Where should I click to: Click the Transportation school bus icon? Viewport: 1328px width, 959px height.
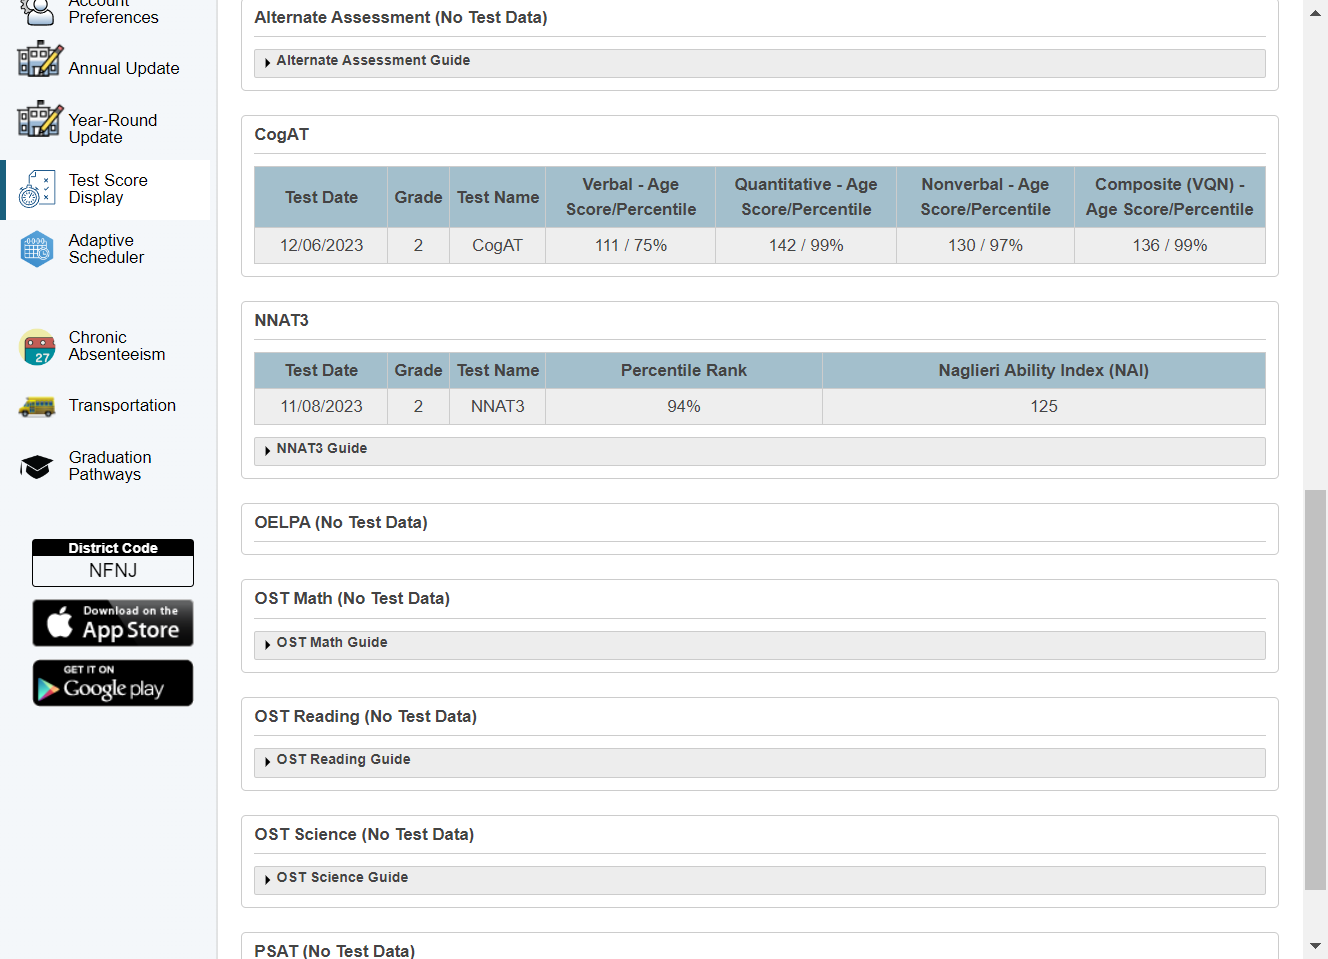click(x=37, y=406)
